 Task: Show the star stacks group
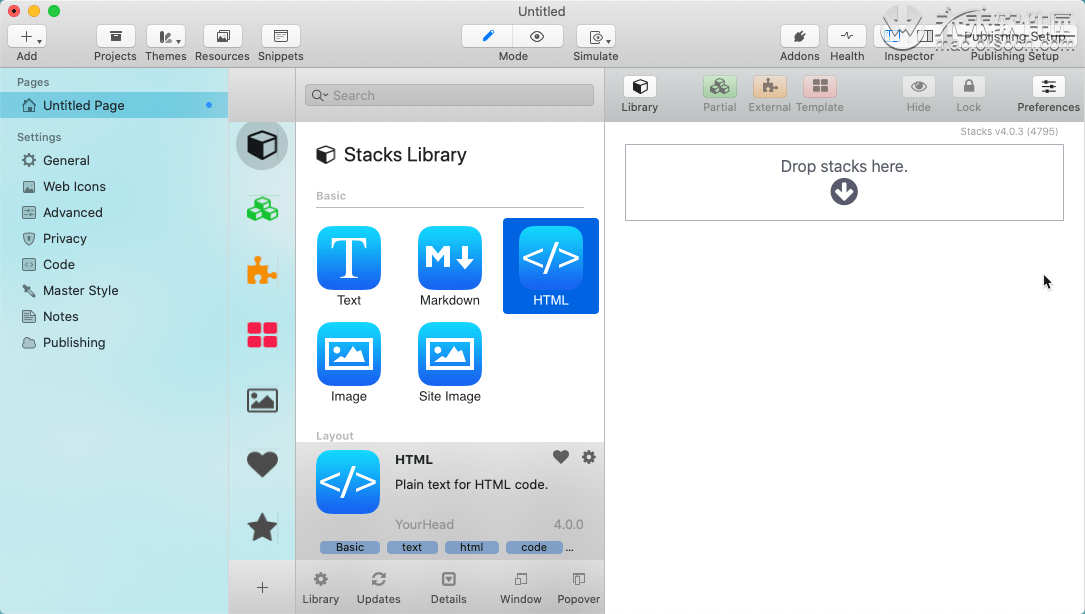pyautogui.click(x=262, y=528)
